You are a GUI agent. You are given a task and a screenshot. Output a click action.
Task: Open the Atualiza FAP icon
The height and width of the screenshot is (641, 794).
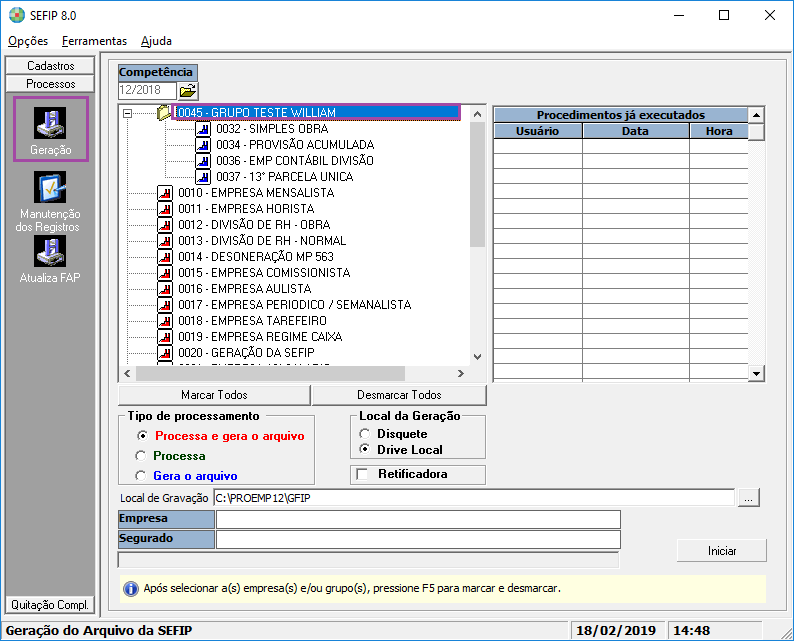[50, 251]
